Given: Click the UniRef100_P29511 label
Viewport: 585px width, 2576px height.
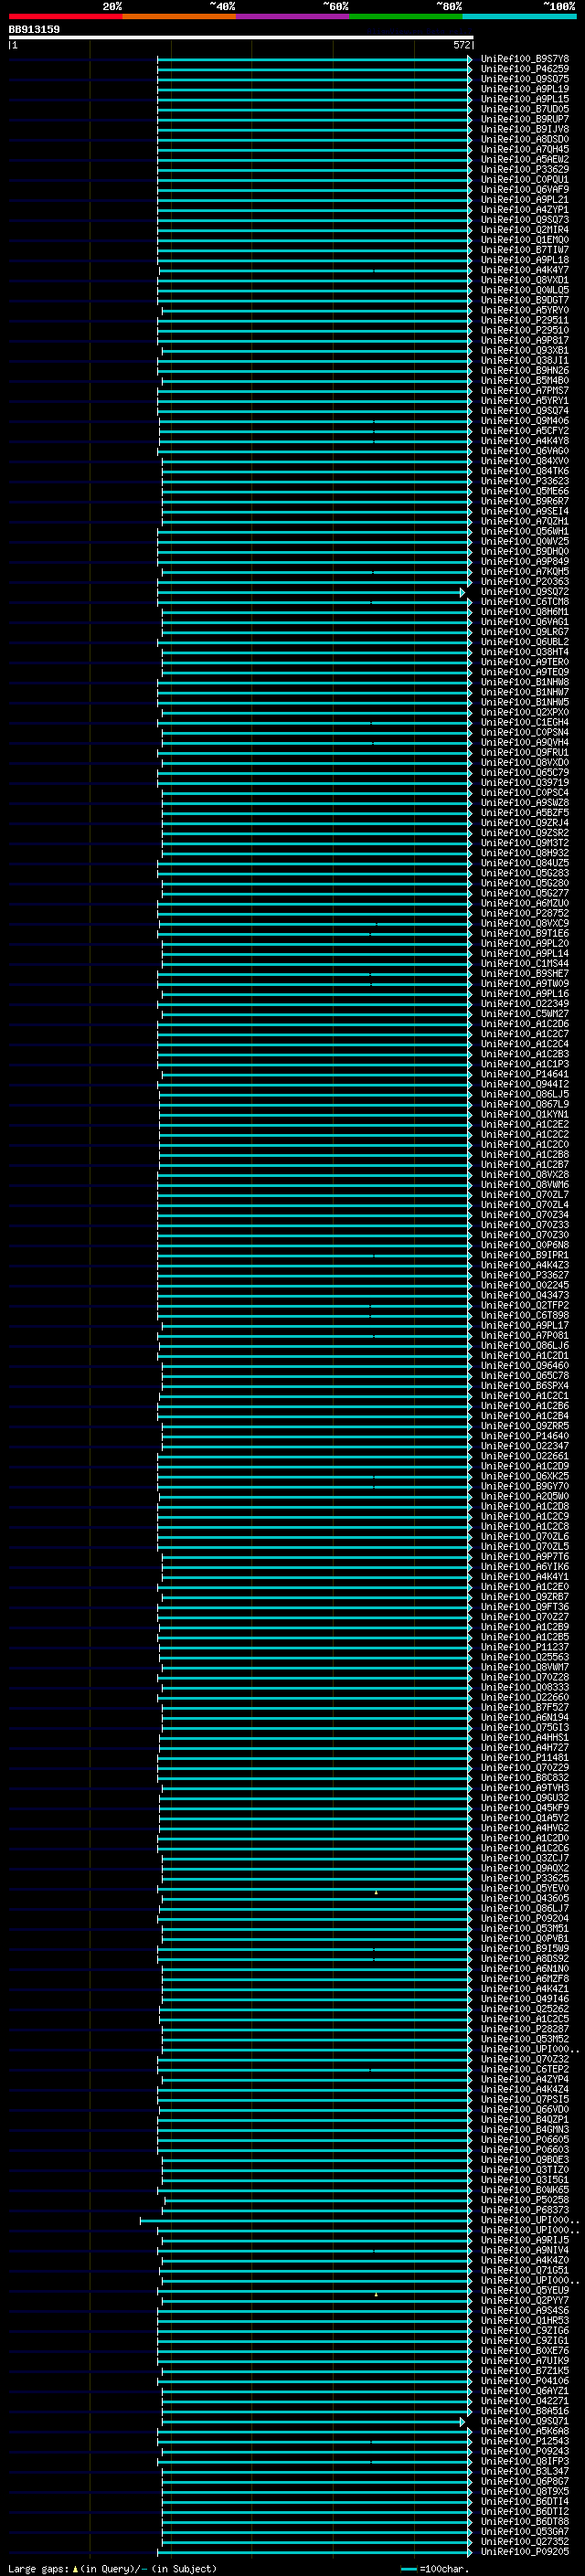Looking at the screenshot, I should click(x=525, y=320).
